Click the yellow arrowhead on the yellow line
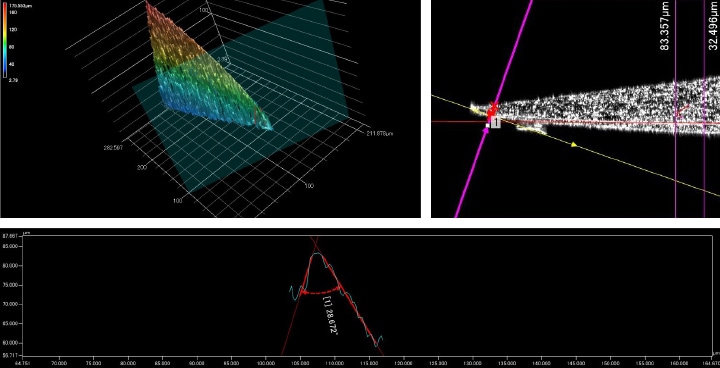 pyautogui.click(x=574, y=145)
